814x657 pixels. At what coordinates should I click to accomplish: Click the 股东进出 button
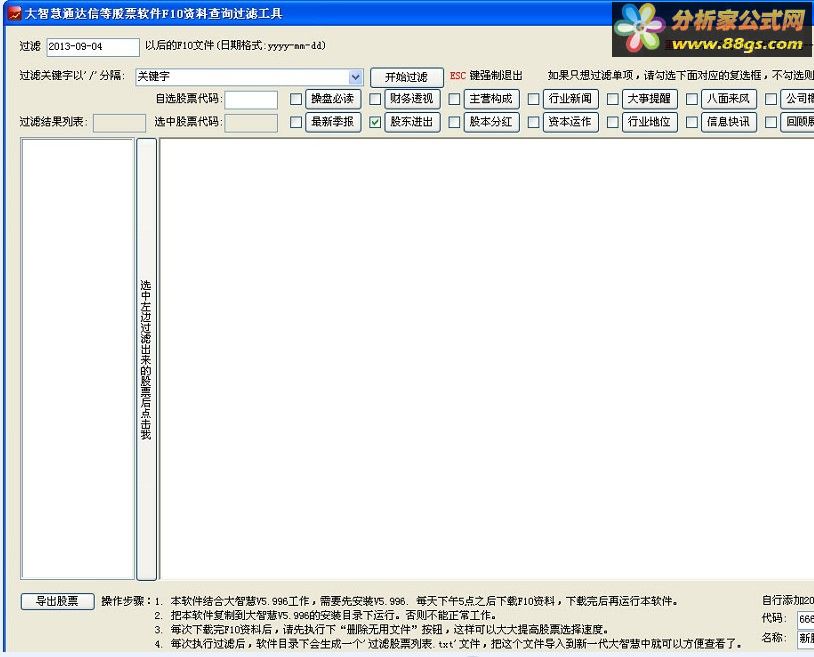pyautogui.click(x=412, y=122)
